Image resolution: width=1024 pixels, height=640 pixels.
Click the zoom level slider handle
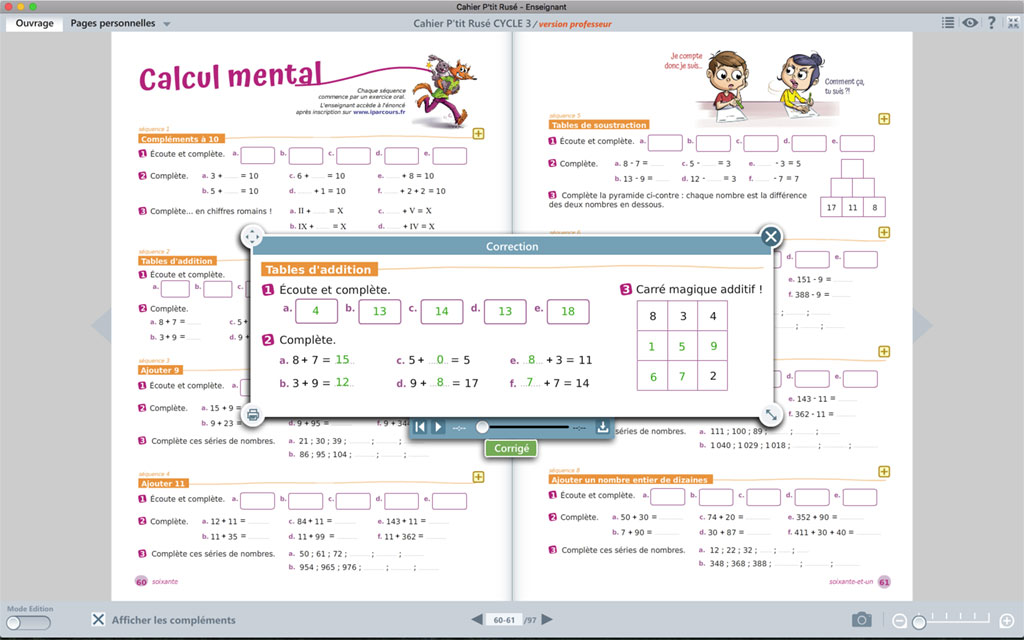(919, 622)
